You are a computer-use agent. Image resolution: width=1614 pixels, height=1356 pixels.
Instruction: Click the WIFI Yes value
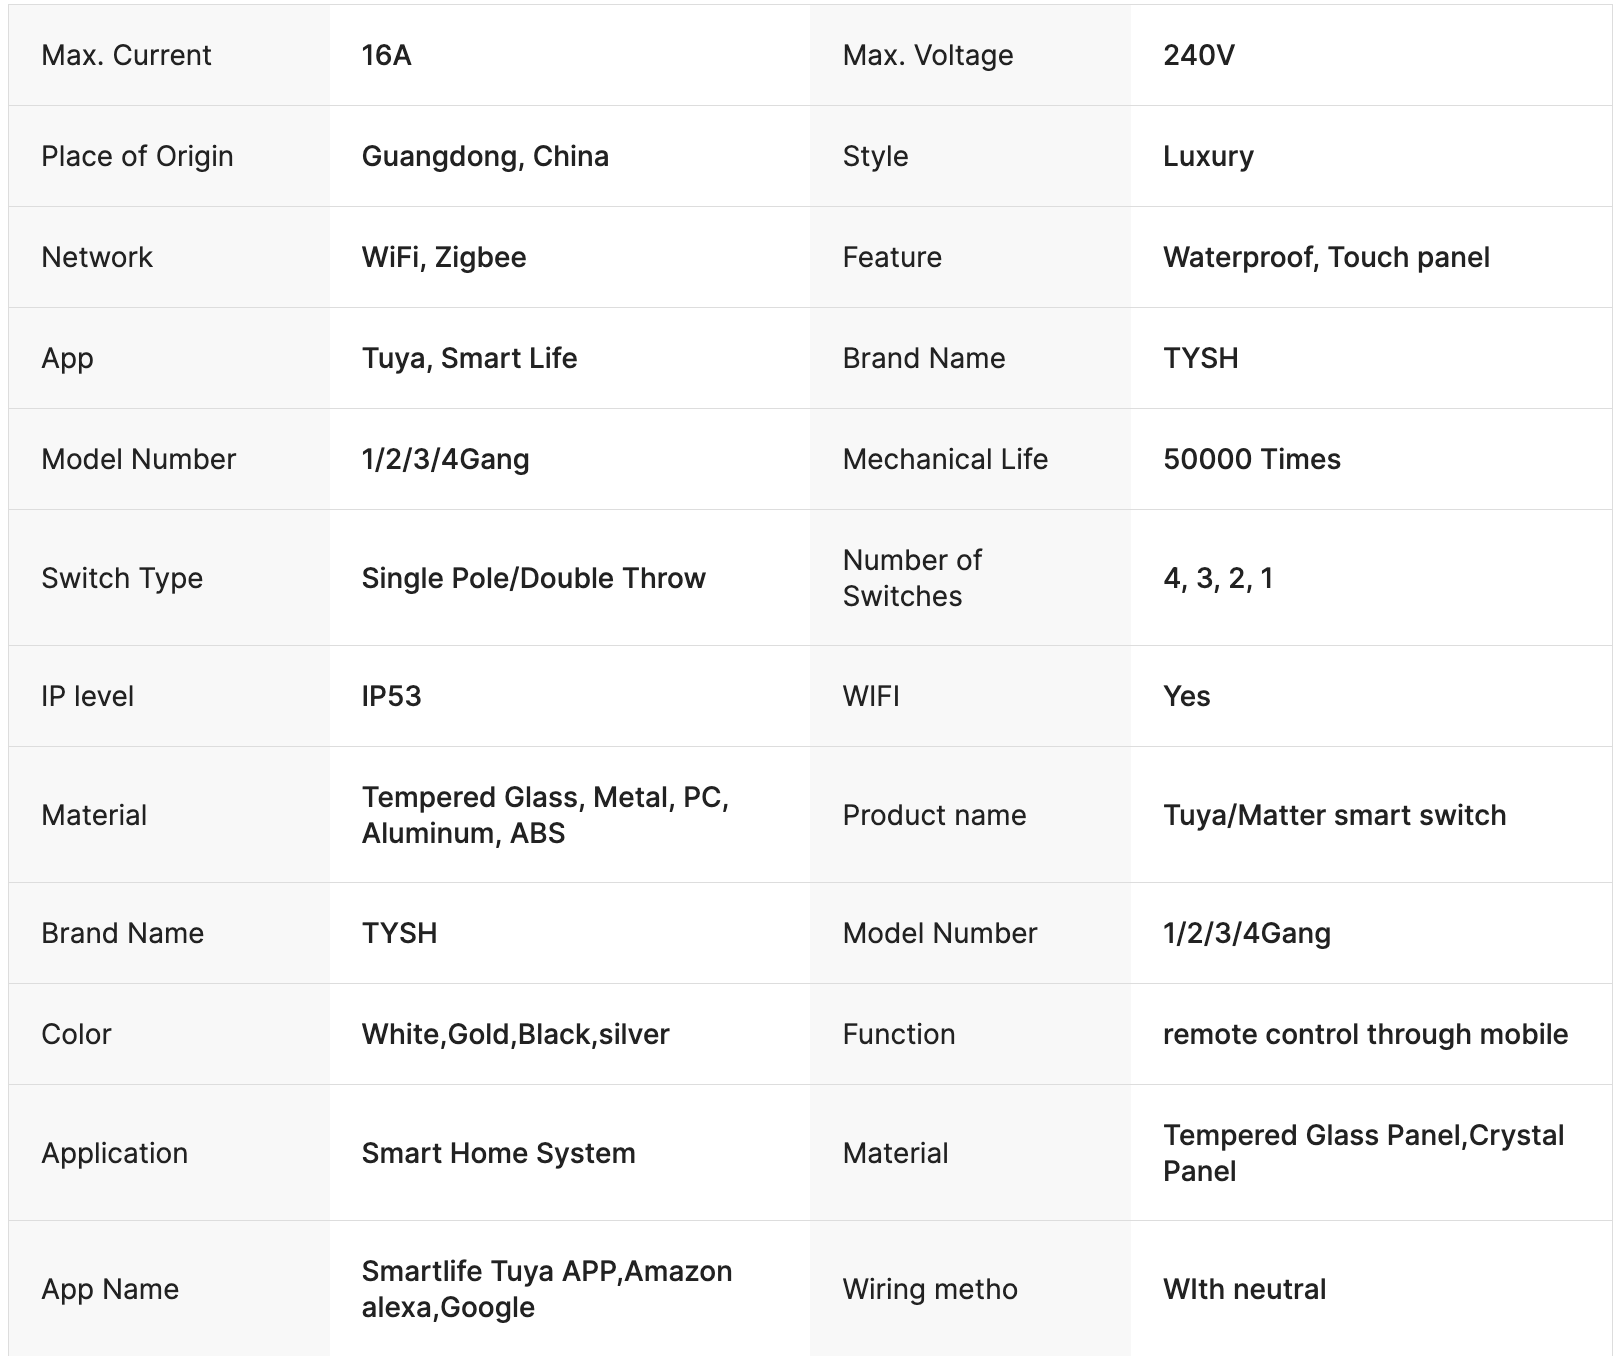(x=1186, y=696)
